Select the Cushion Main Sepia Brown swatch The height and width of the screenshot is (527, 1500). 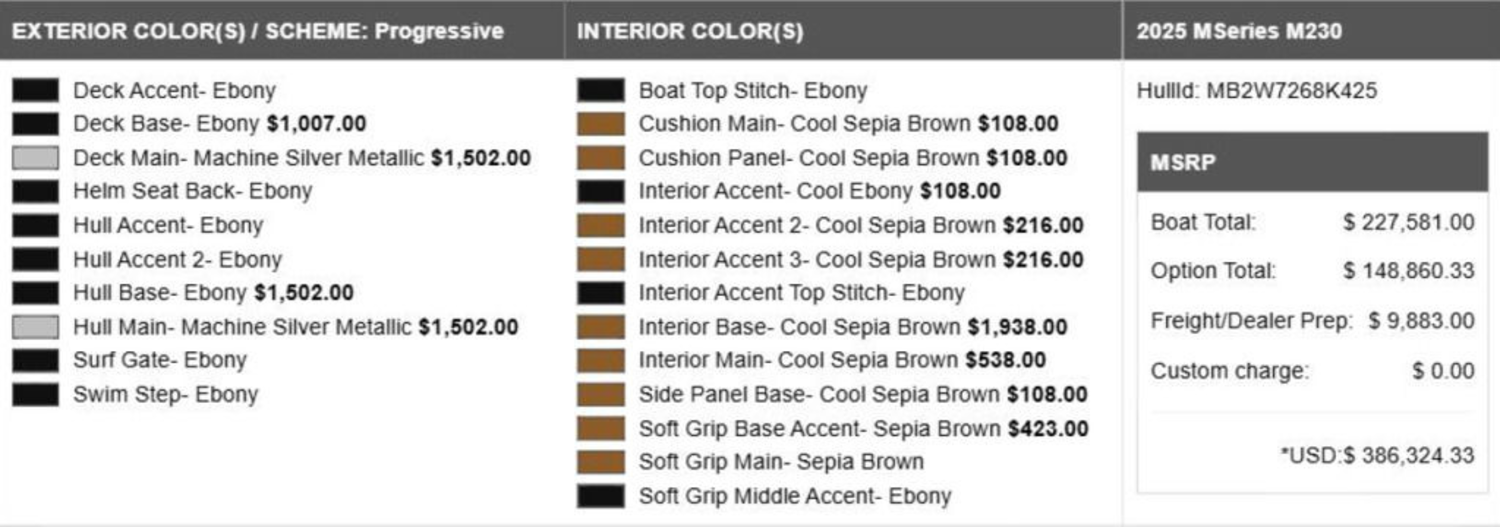click(x=600, y=124)
